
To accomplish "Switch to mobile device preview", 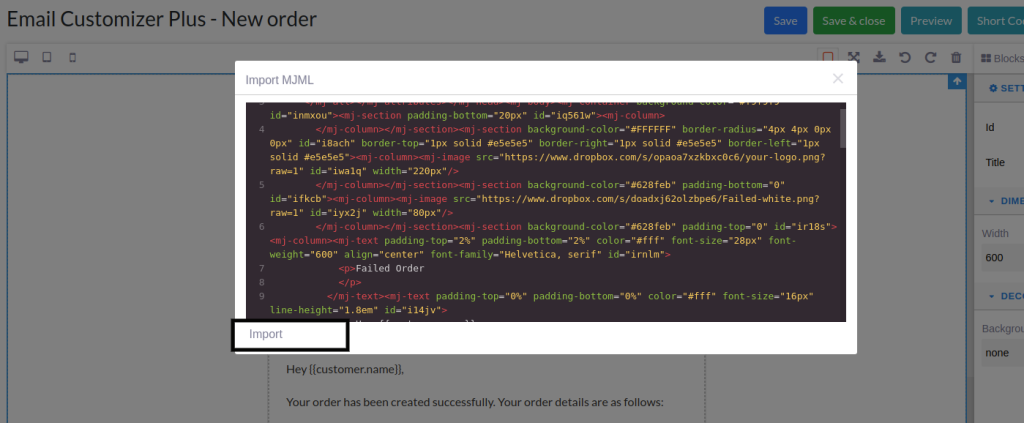I will coord(72,57).
